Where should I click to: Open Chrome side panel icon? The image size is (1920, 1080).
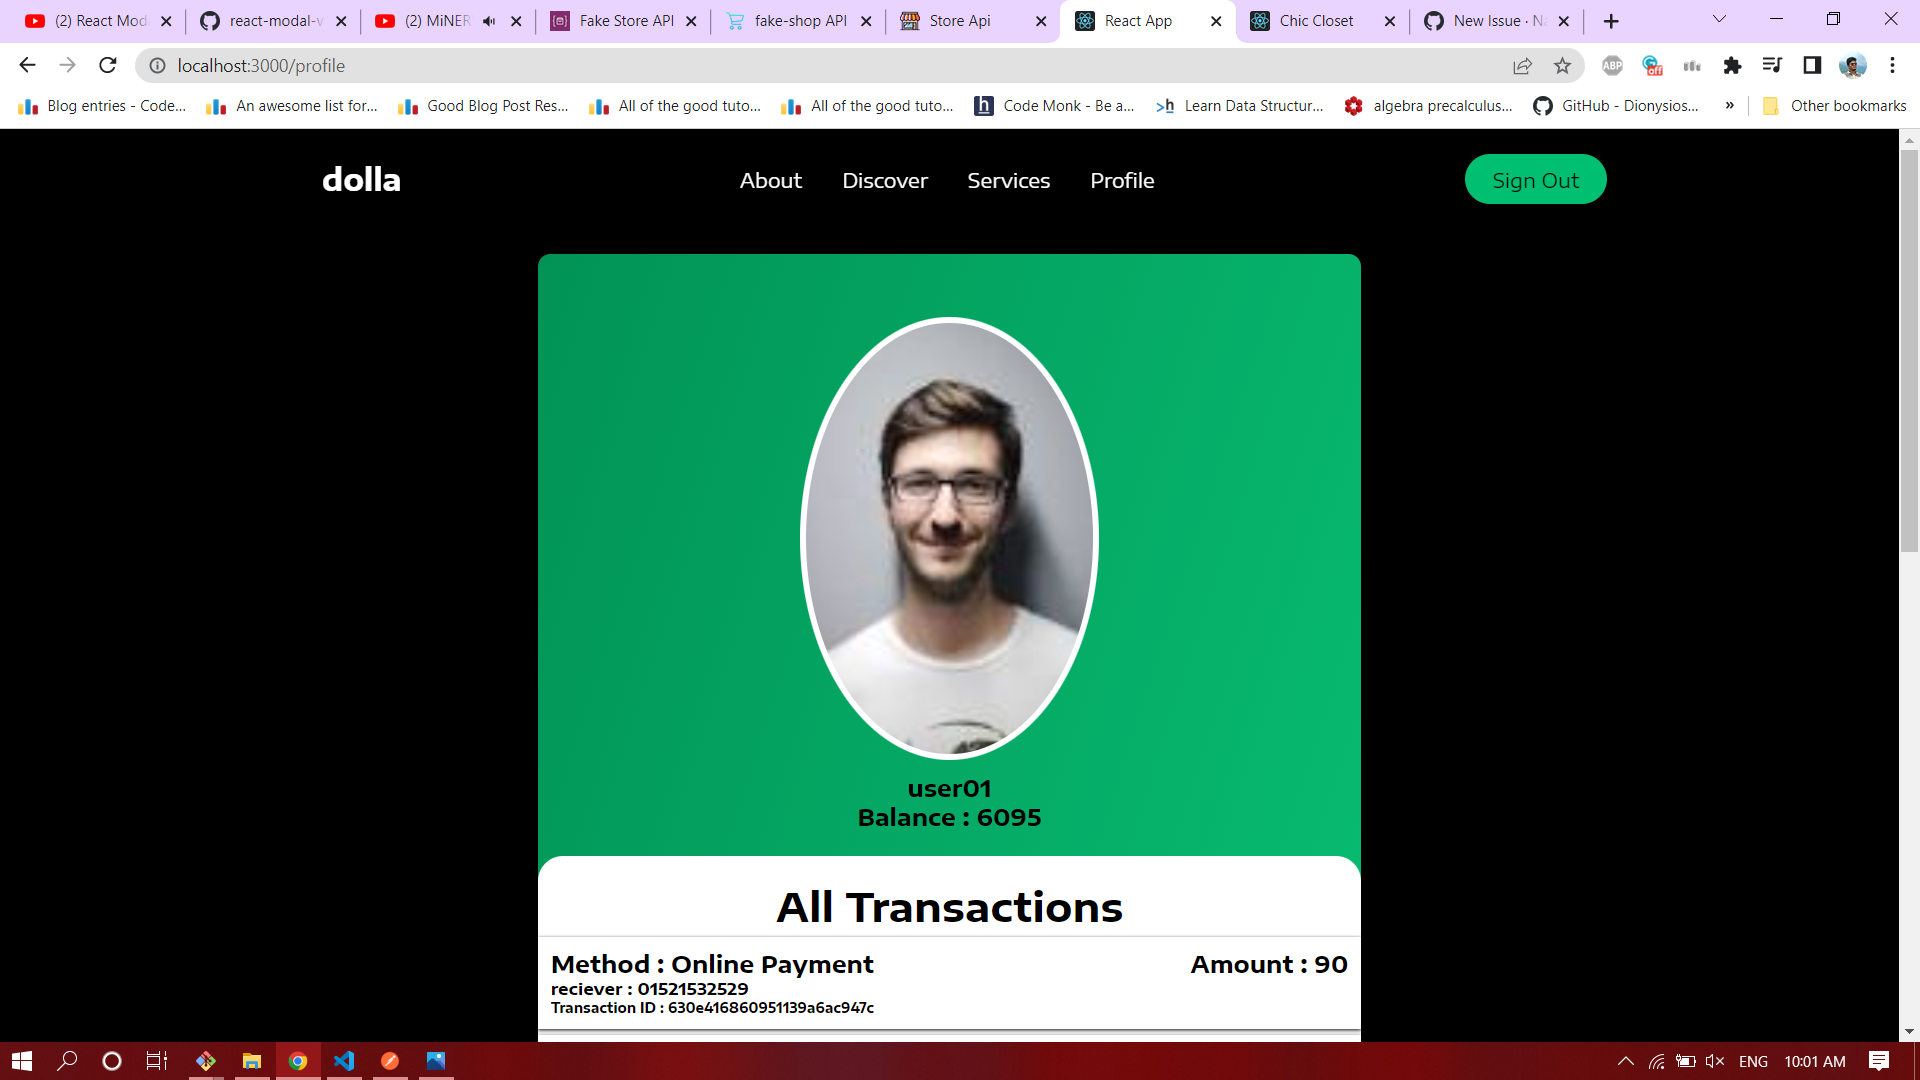point(1812,66)
